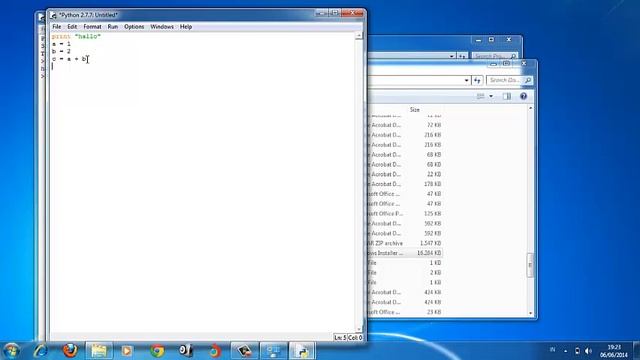Select the Windows Installer file row

[x=405, y=253]
